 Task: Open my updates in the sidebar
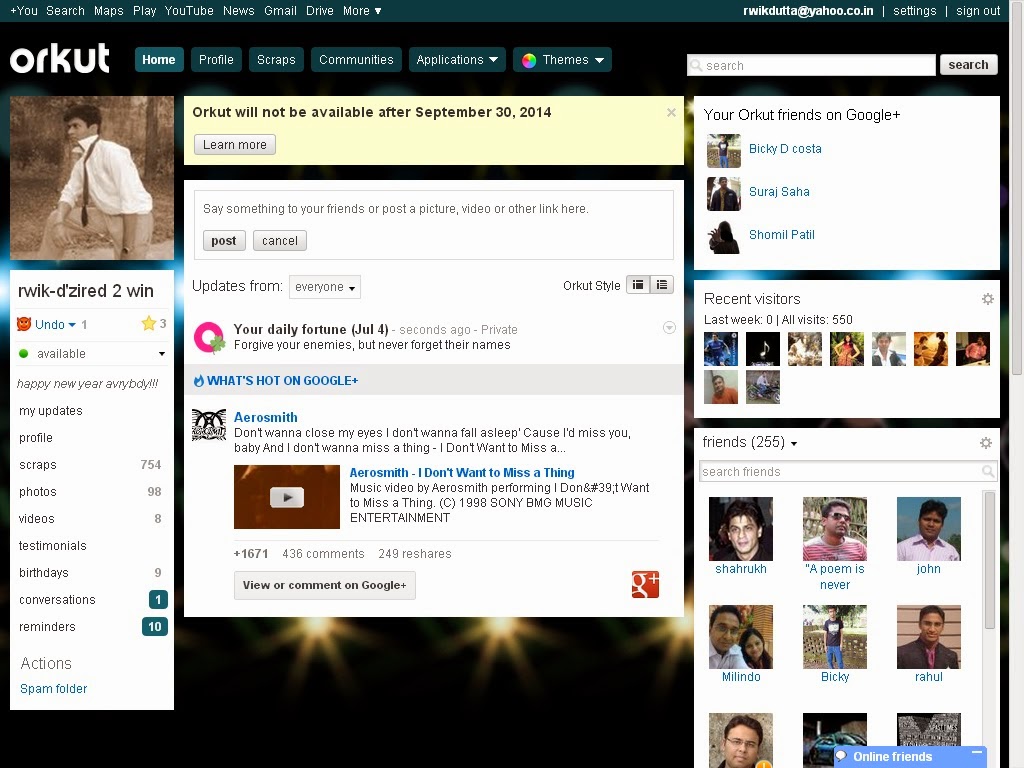tap(51, 411)
